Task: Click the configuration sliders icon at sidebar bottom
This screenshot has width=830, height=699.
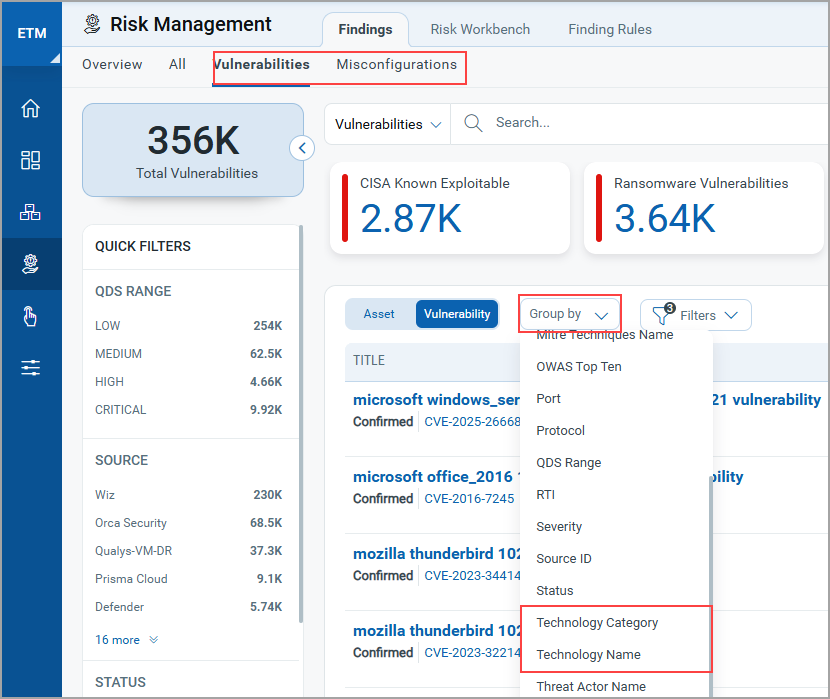Action: pyautogui.click(x=30, y=367)
